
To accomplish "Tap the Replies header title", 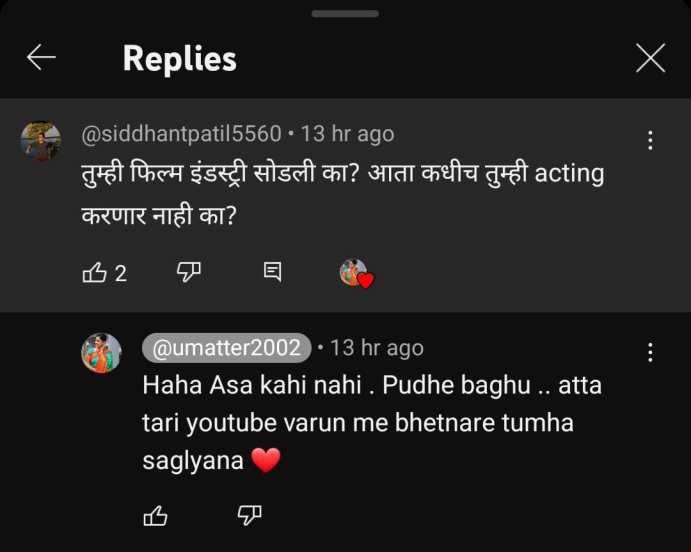I will click(179, 58).
